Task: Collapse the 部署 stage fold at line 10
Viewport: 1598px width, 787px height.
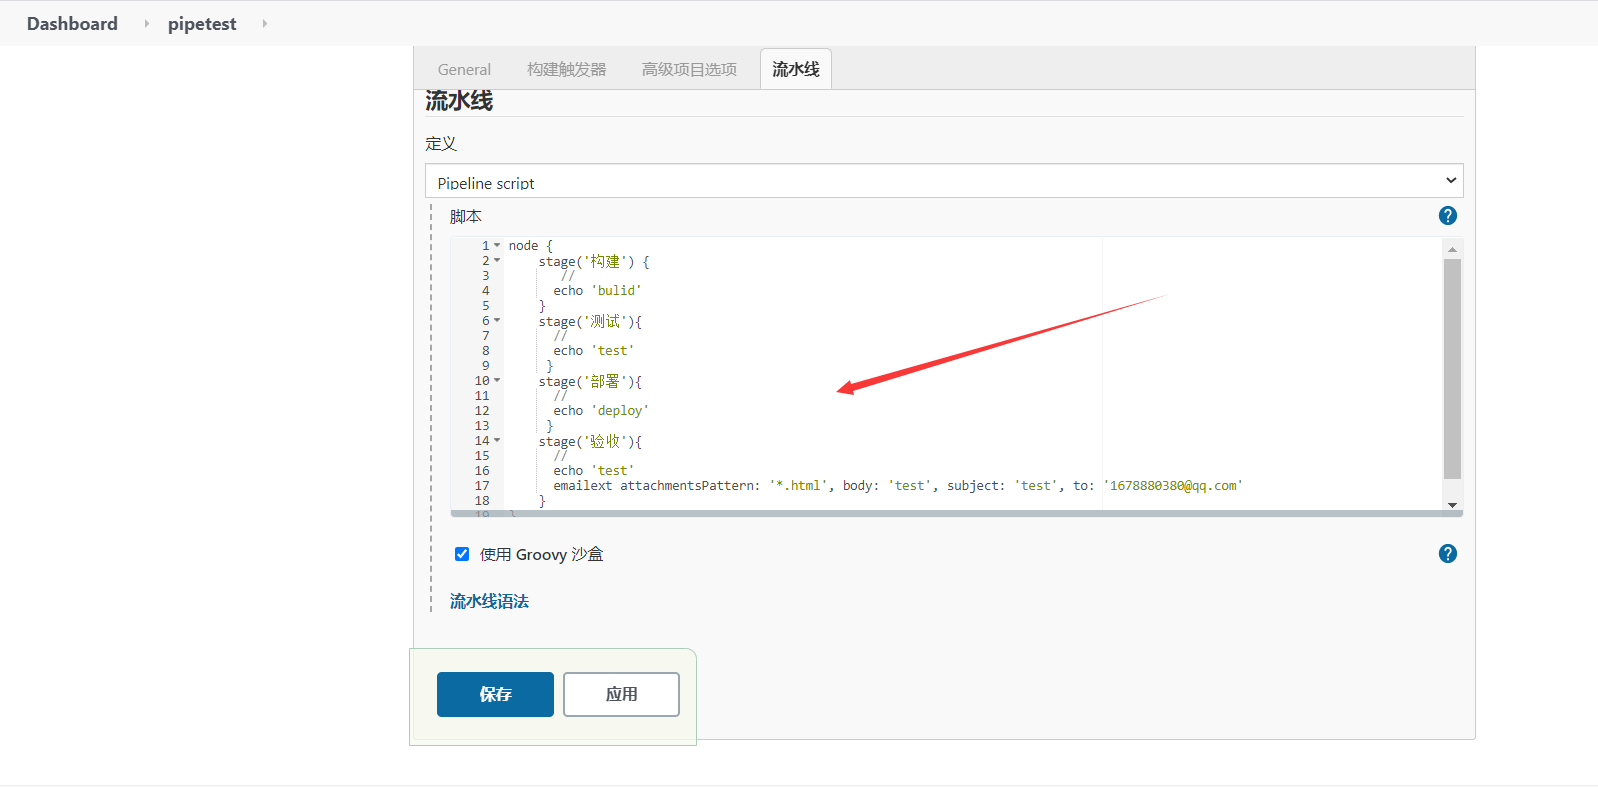Action: pyautogui.click(x=497, y=380)
